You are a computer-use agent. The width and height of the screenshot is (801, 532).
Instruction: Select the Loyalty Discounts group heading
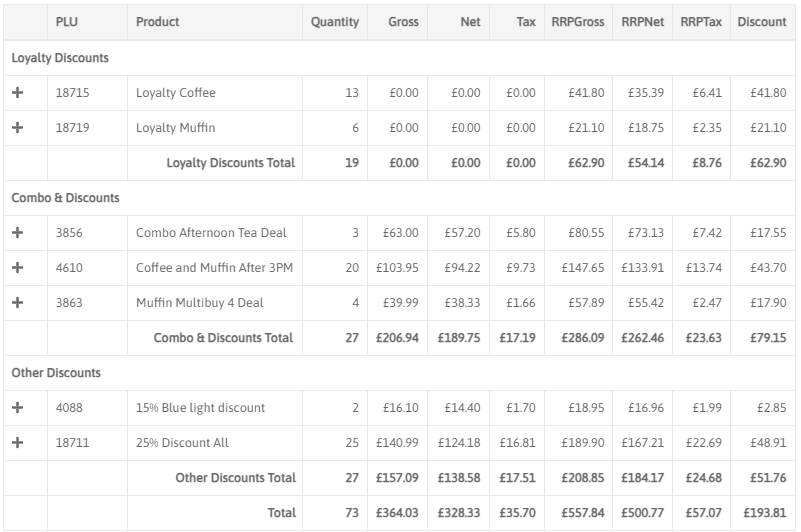click(60, 58)
